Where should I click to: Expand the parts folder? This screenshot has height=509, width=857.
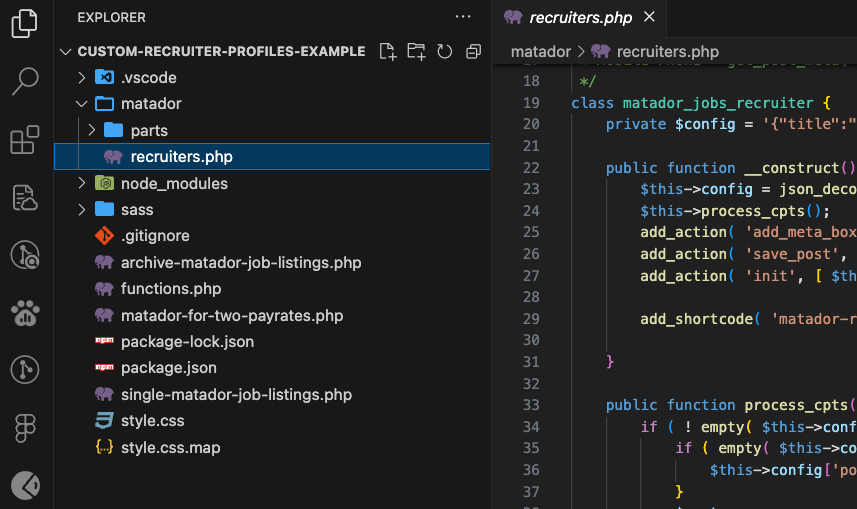click(92, 130)
